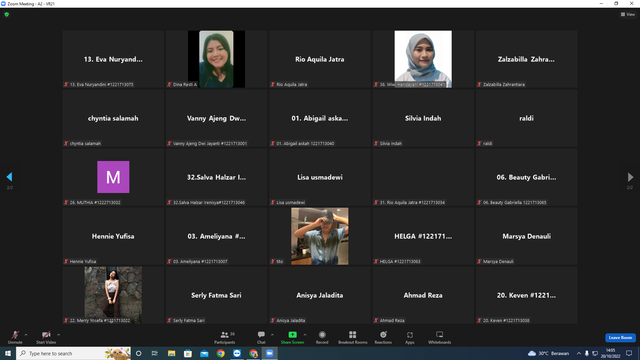
Task: Select the raldi participant tile
Action: (527, 118)
